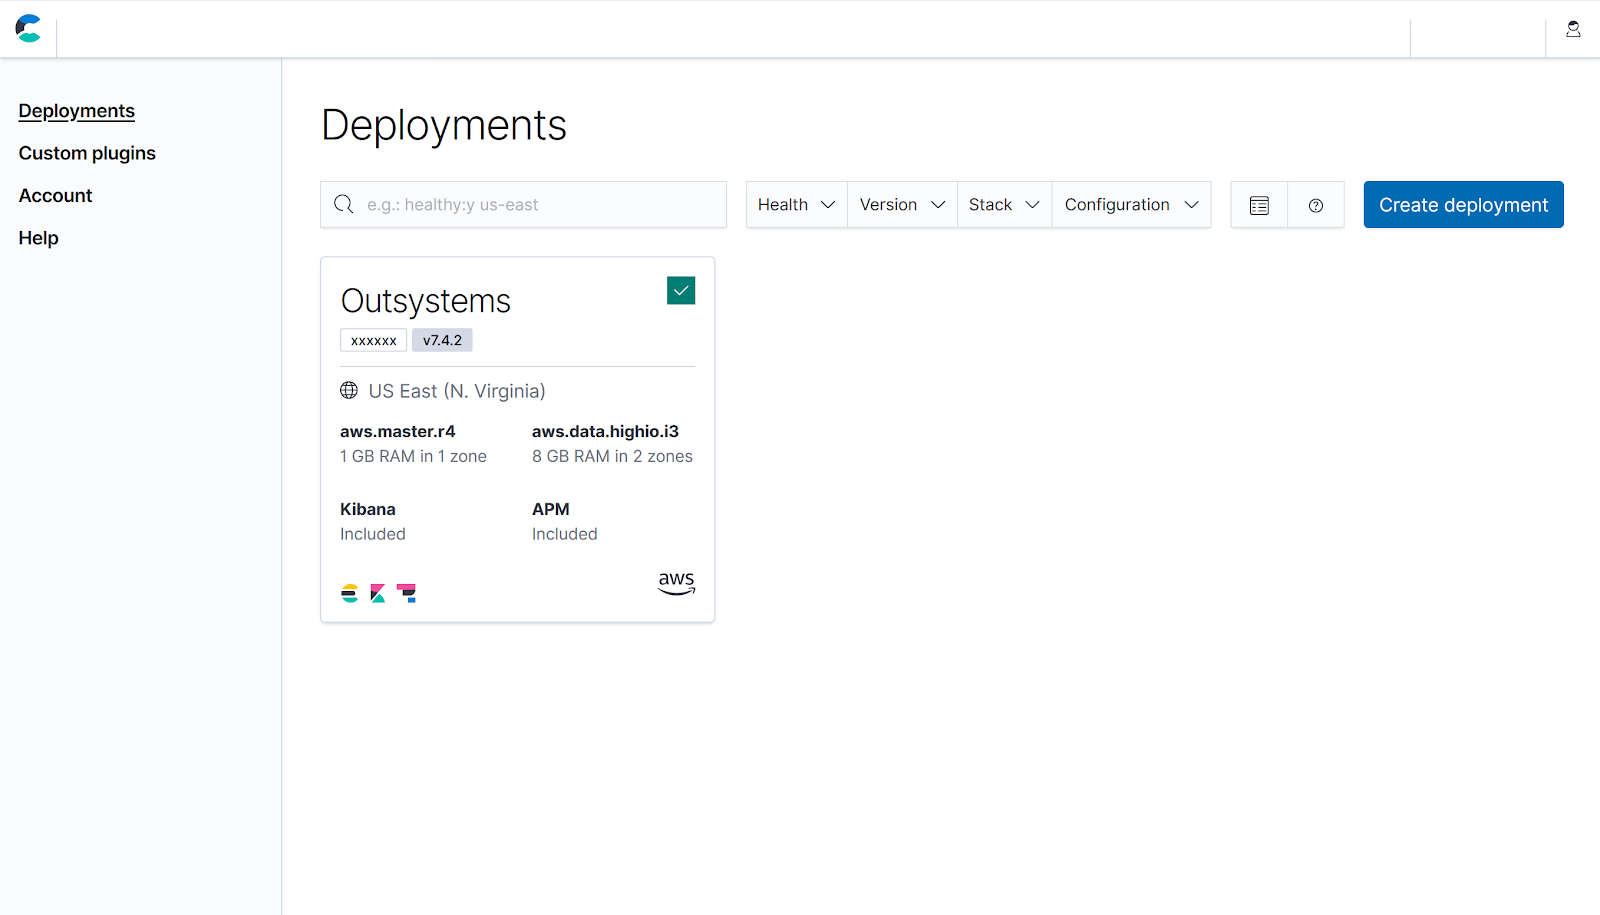
Task: Click '8 GB RAM in 2 zones' text
Action: [x=612, y=456]
